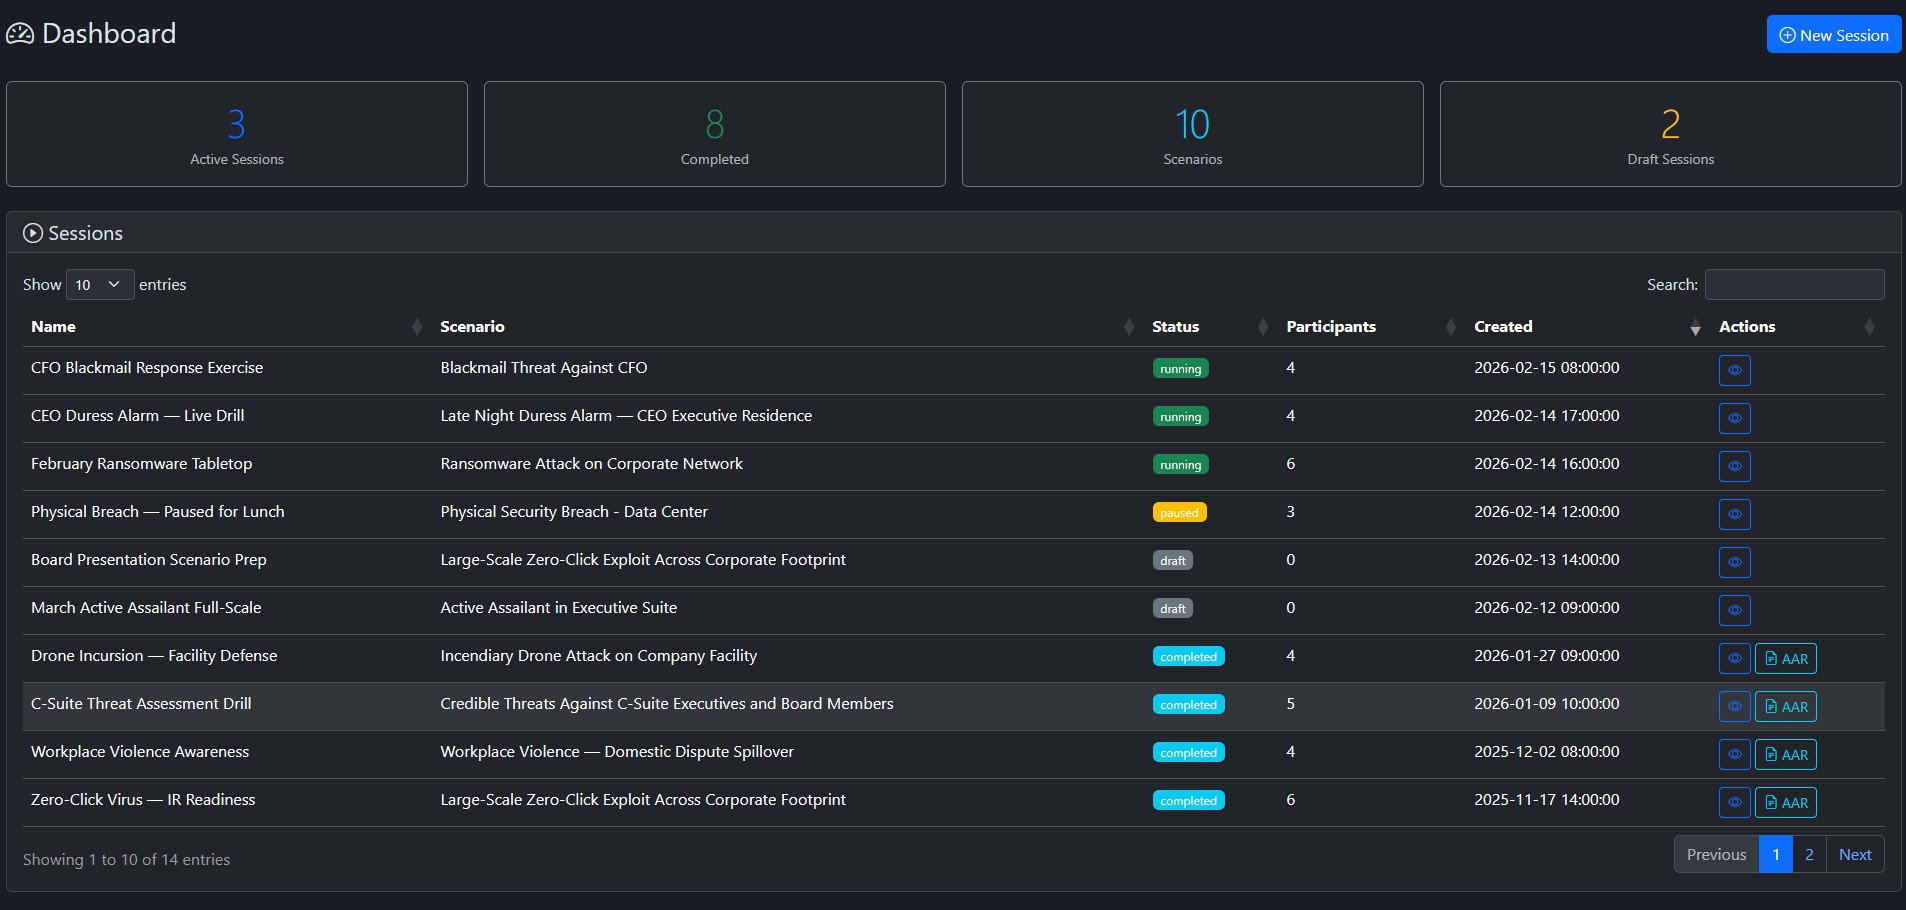Screen dimensions: 1906x910
Task: Click the Previous pagination button
Action: [x=1715, y=854]
